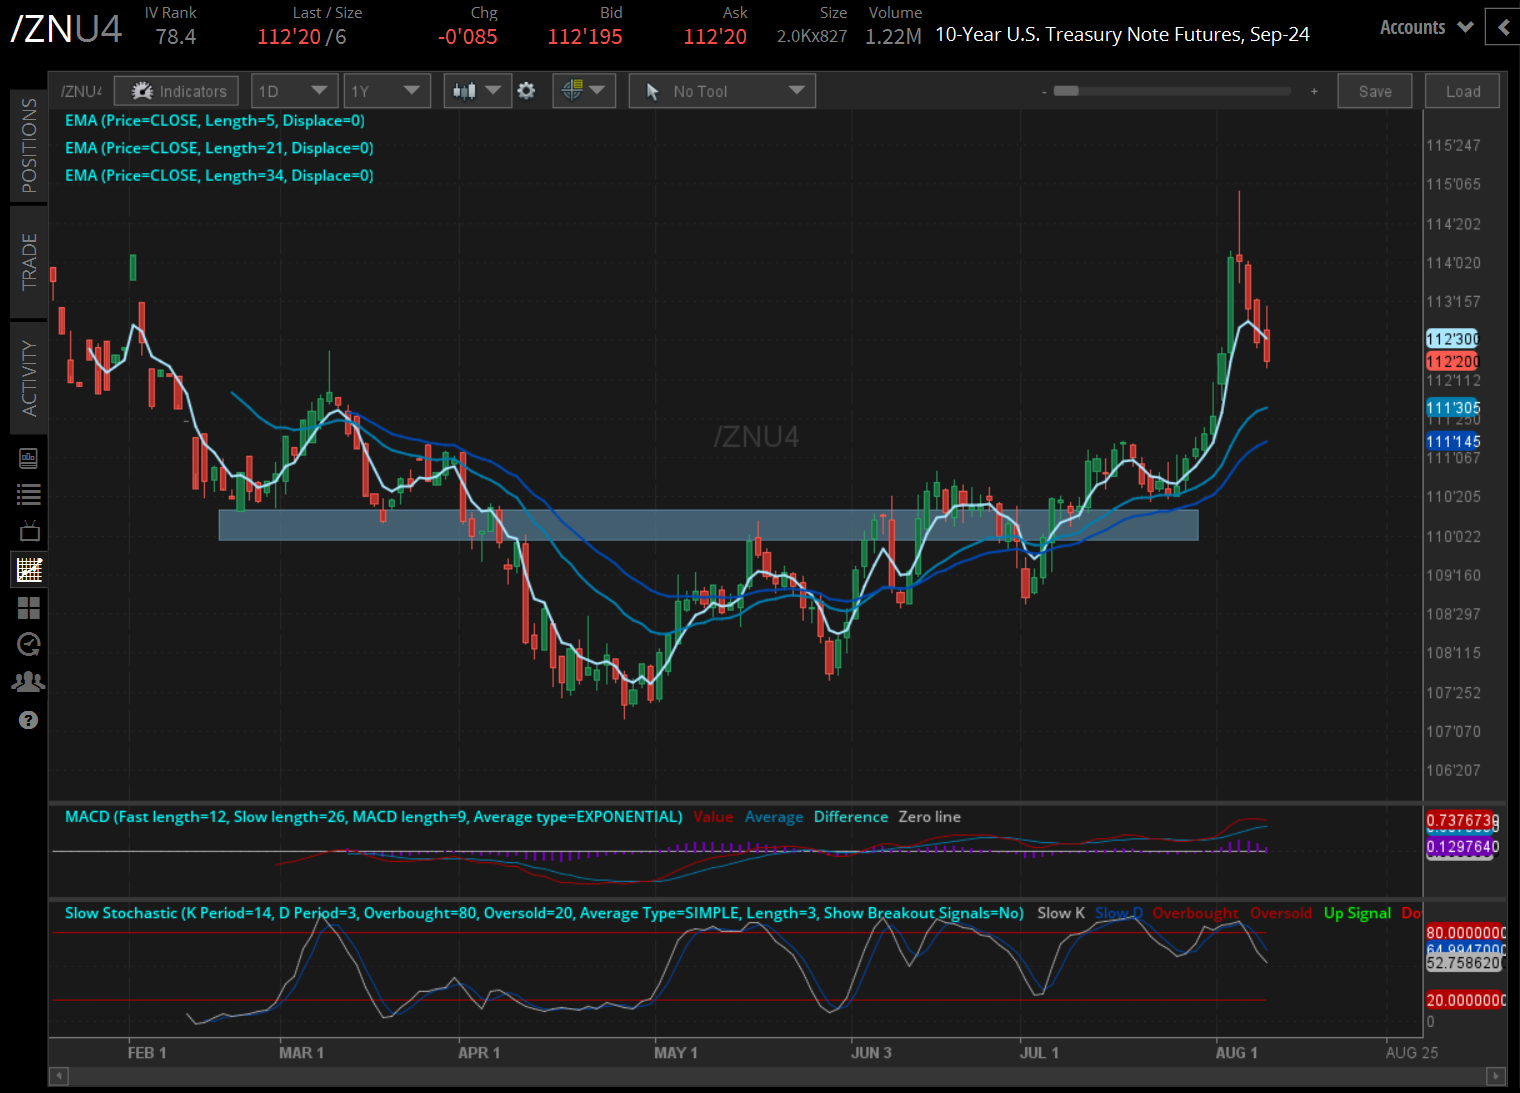Click the help question mark icon
The image size is (1520, 1093).
(x=29, y=720)
